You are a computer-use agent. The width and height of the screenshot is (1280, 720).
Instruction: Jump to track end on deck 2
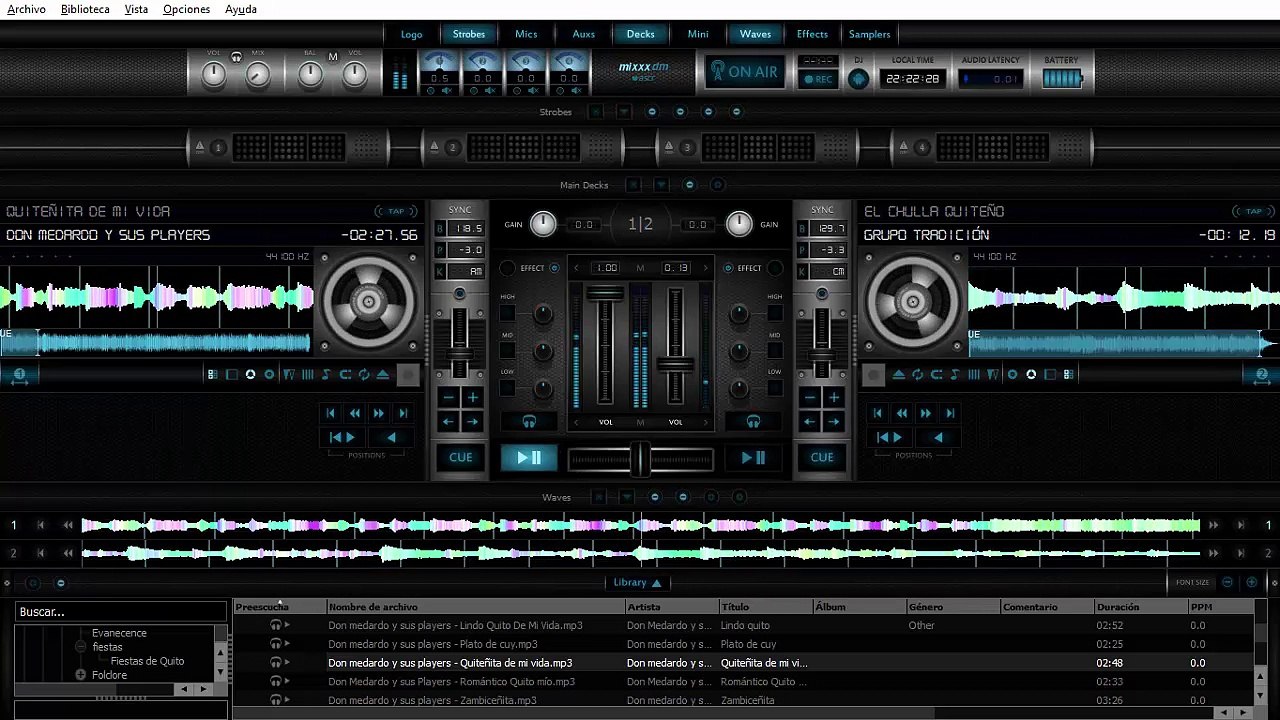pyautogui.click(x=950, y=413)
